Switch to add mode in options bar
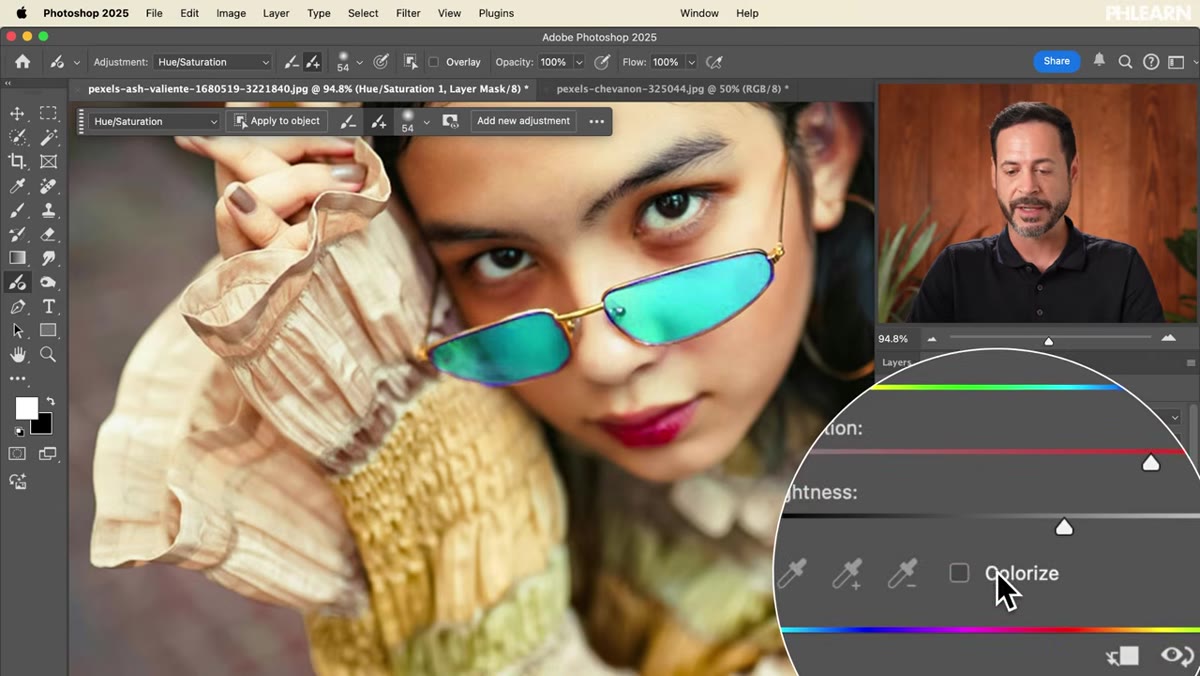Viewport: 1200px width, 676px height. [x=313, y=62]
